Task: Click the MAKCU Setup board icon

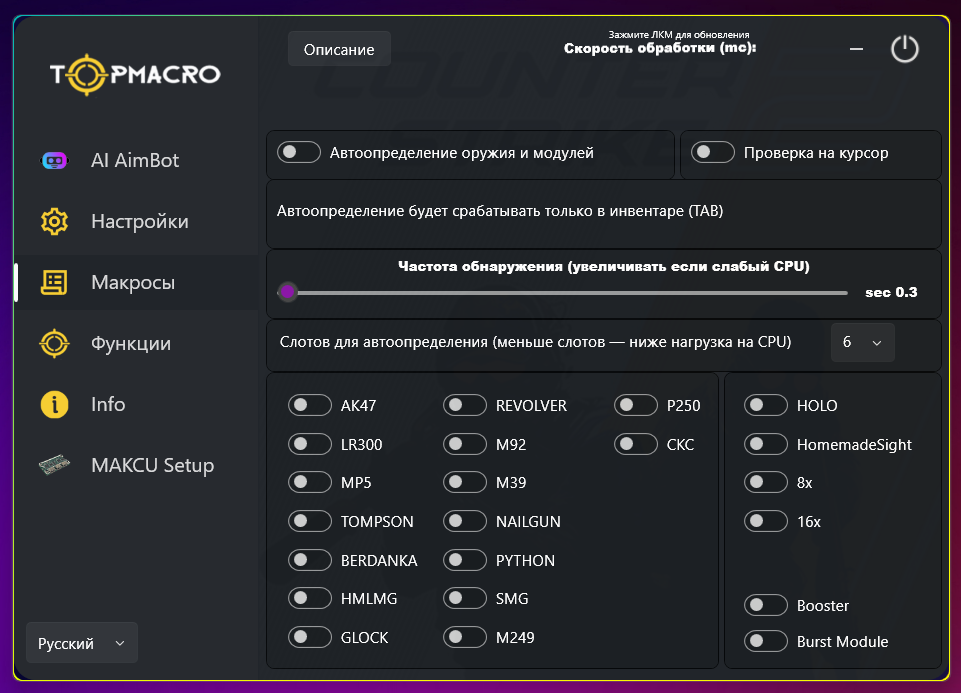Action: [54, 465]
